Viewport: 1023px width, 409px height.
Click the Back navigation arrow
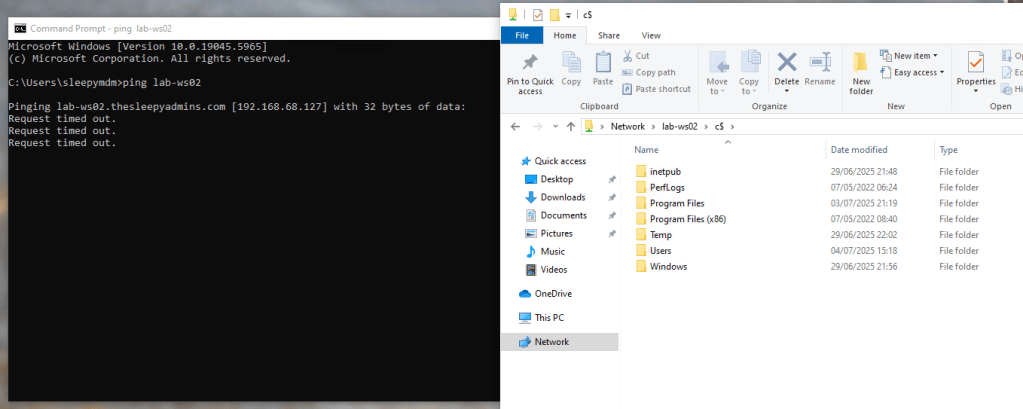[514, 126]
